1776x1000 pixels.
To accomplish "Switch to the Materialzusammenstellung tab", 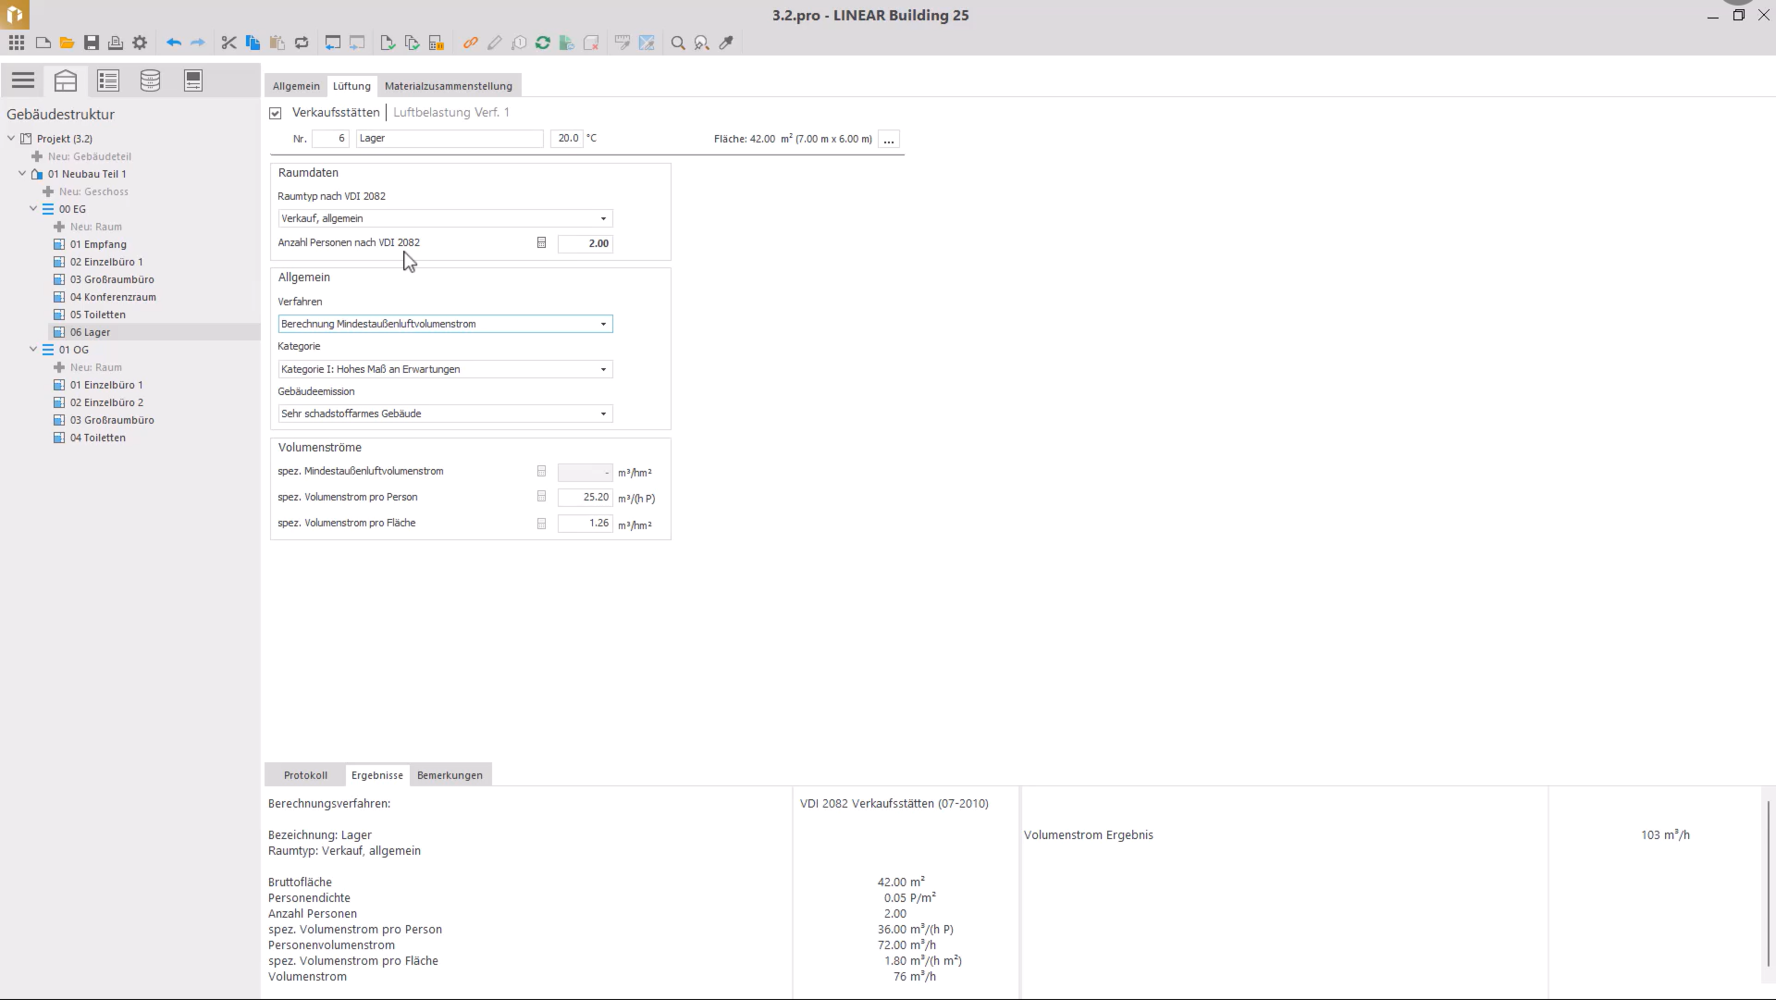I will pyautogui.click(x=448, y=86).
